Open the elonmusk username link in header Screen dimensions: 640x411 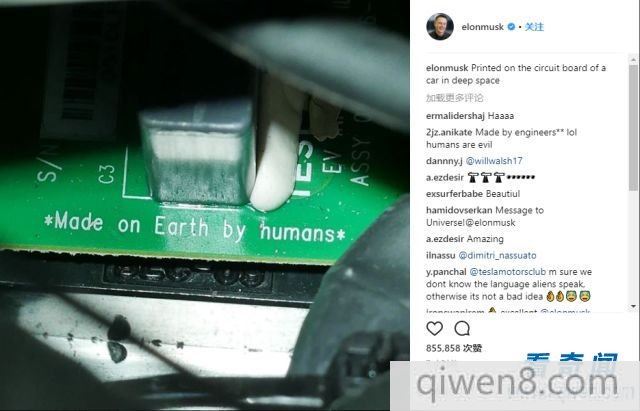coord(482,27)
